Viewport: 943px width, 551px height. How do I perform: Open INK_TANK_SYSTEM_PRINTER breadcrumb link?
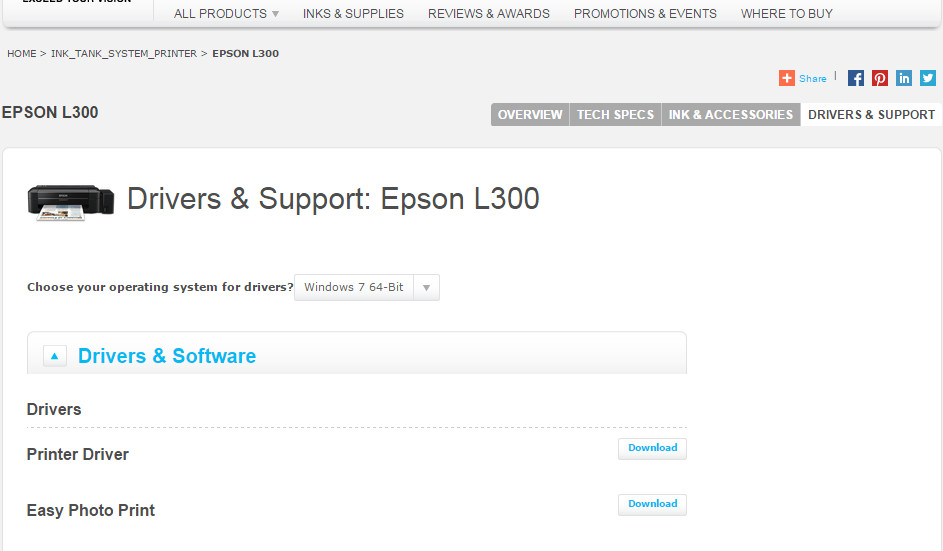[x=124, y=54]
